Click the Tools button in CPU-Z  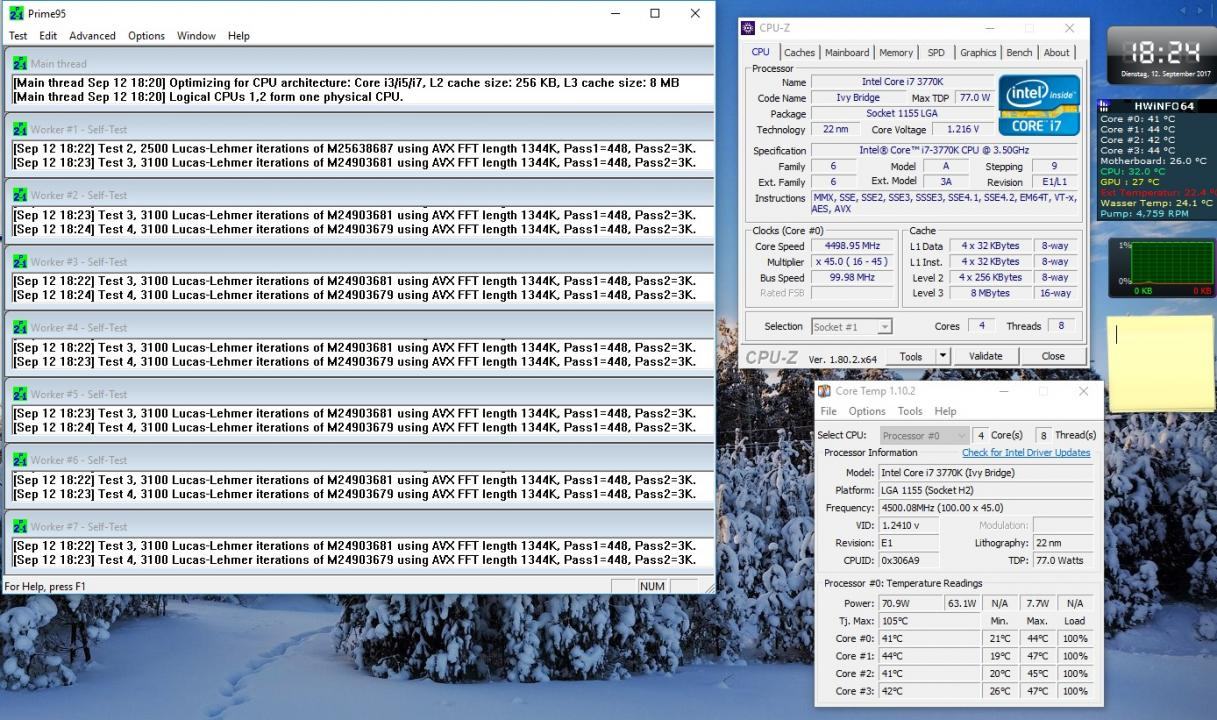click(x=911, y=356)
